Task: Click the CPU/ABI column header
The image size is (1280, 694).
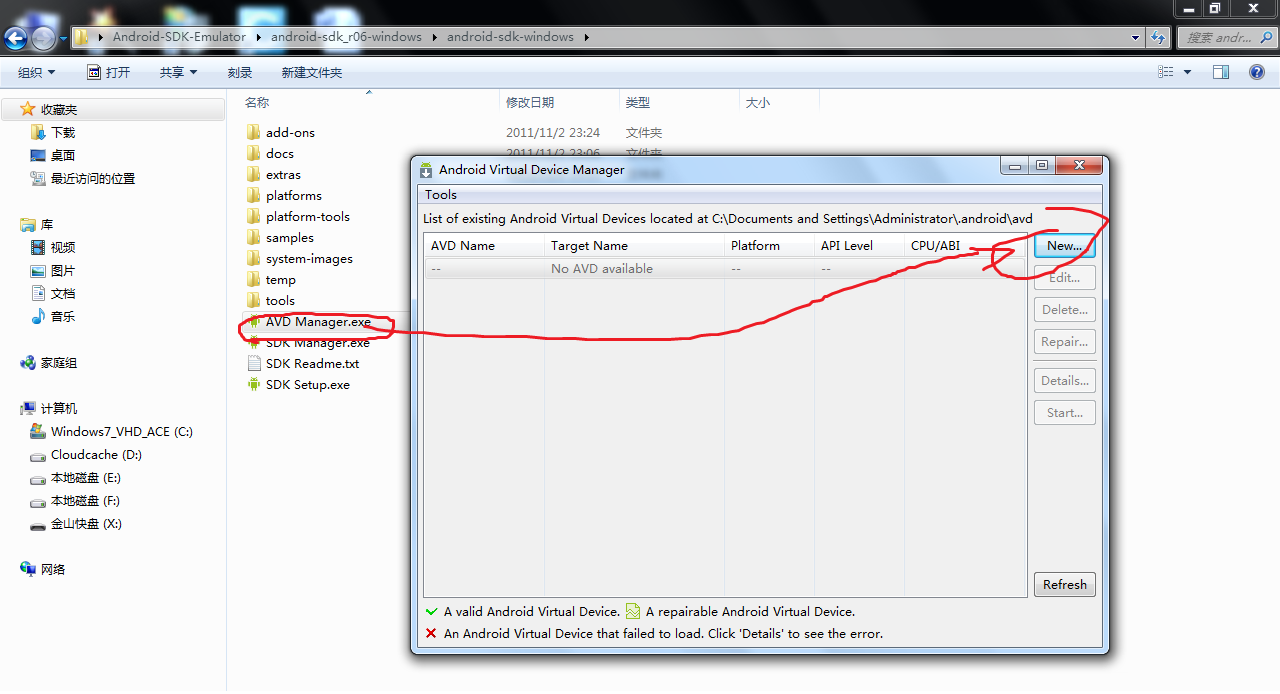Action: [965, 245]
